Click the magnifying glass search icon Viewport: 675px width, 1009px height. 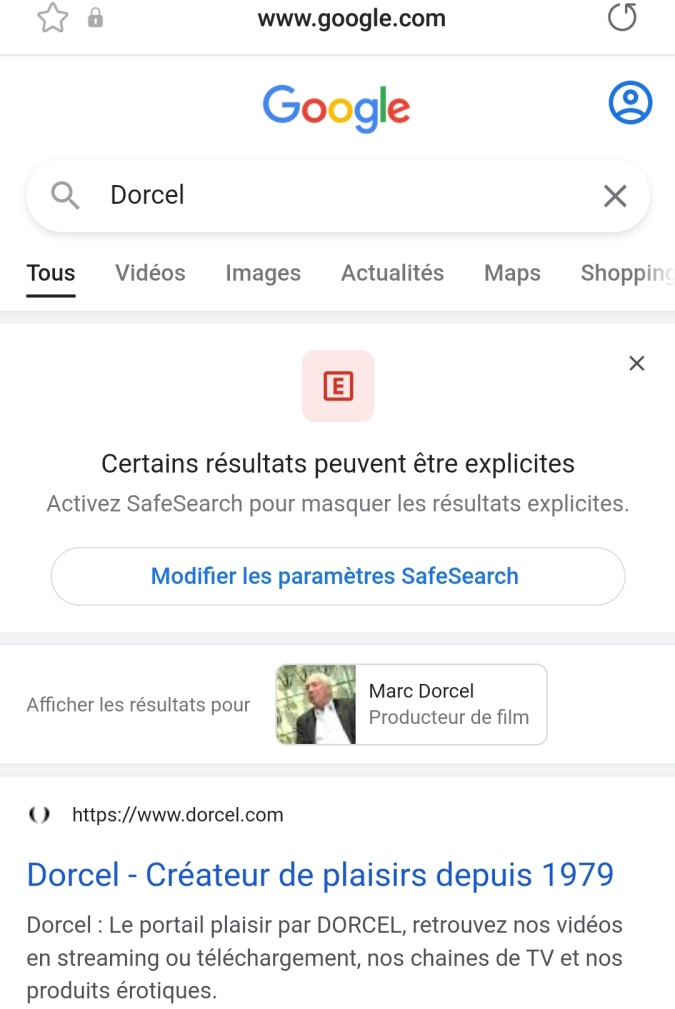65,195
